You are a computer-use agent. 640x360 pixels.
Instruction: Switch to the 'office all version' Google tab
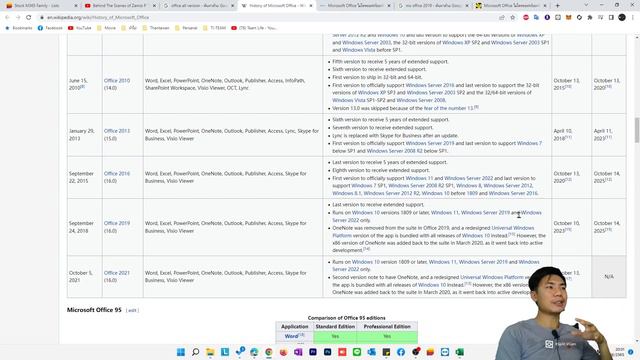[x=198, y=6]
